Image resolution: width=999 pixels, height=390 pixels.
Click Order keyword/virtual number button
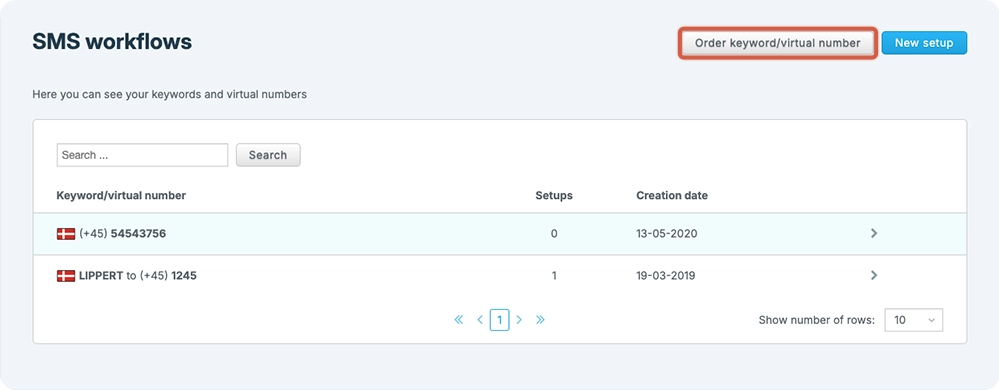point(777,43)
